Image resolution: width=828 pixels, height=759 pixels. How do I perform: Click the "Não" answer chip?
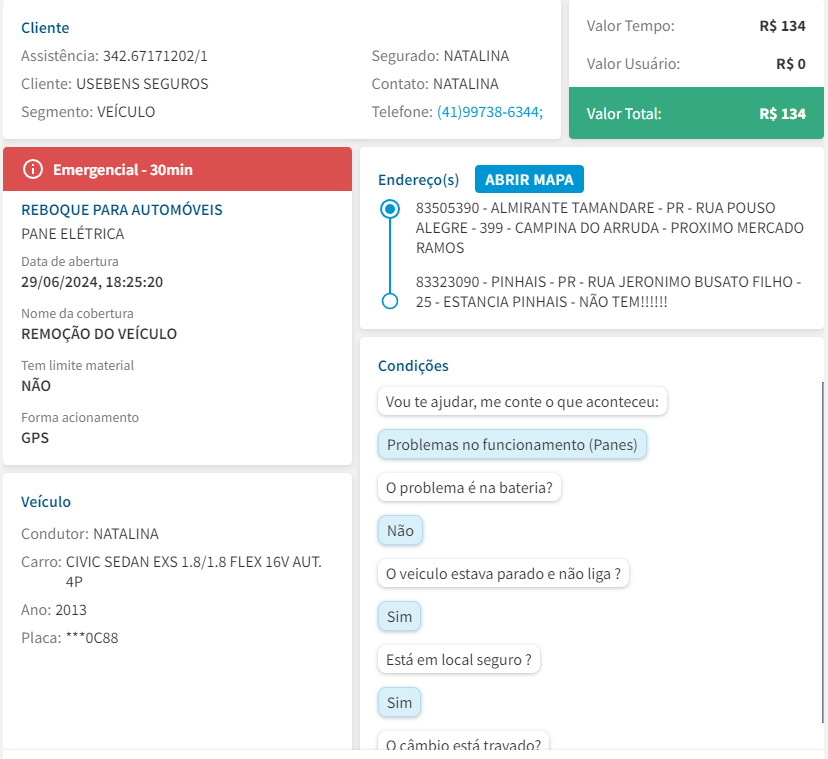[x=399, y=531]
